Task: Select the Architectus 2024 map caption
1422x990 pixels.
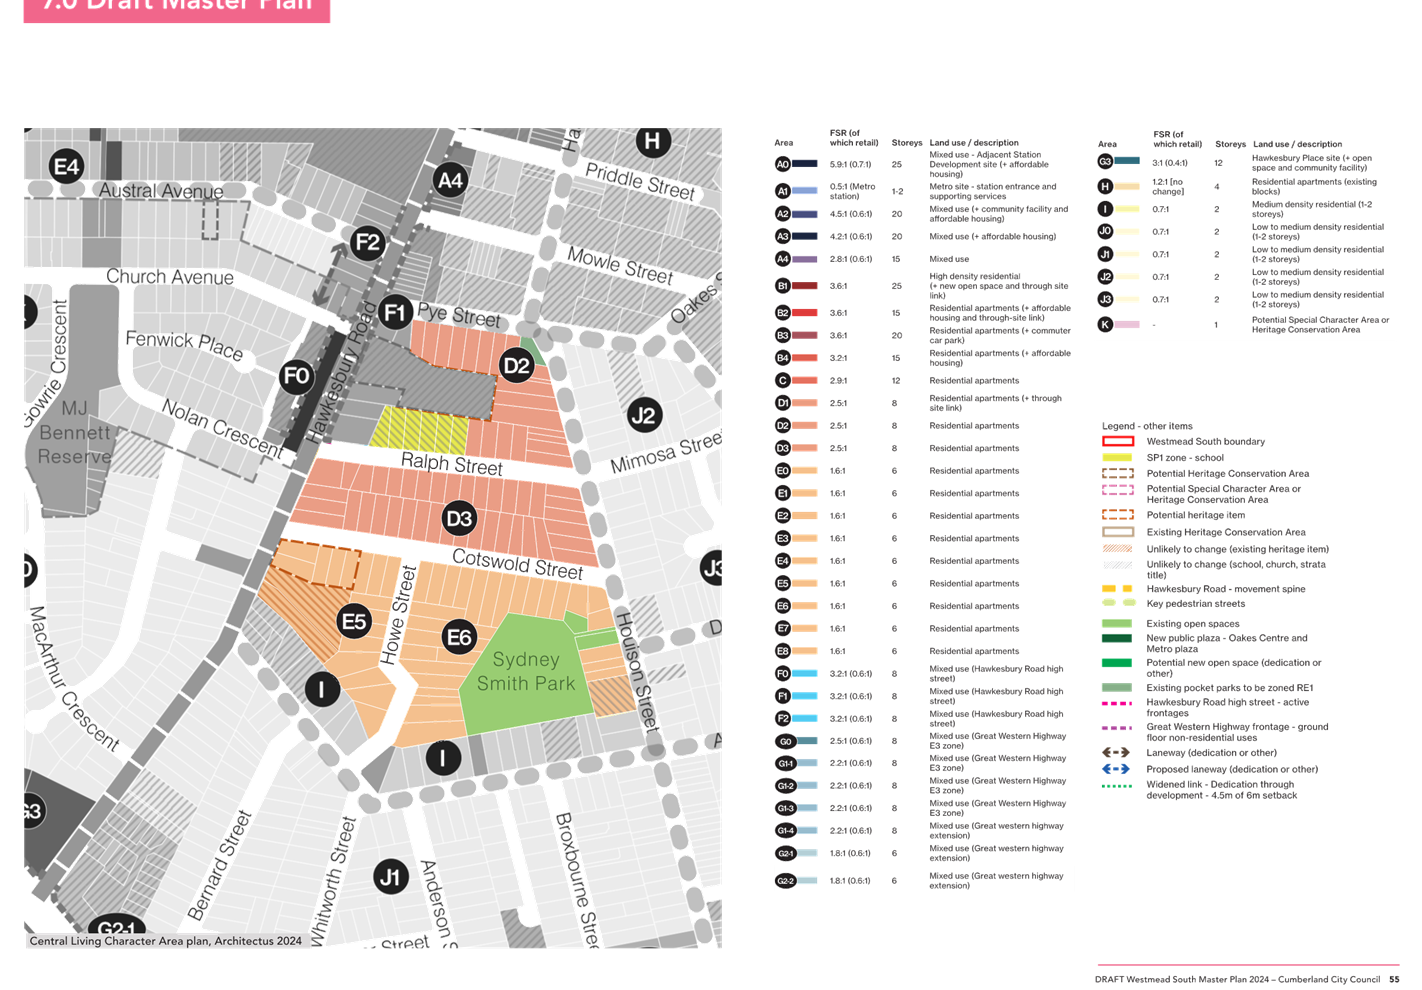Action: [166, 941]
